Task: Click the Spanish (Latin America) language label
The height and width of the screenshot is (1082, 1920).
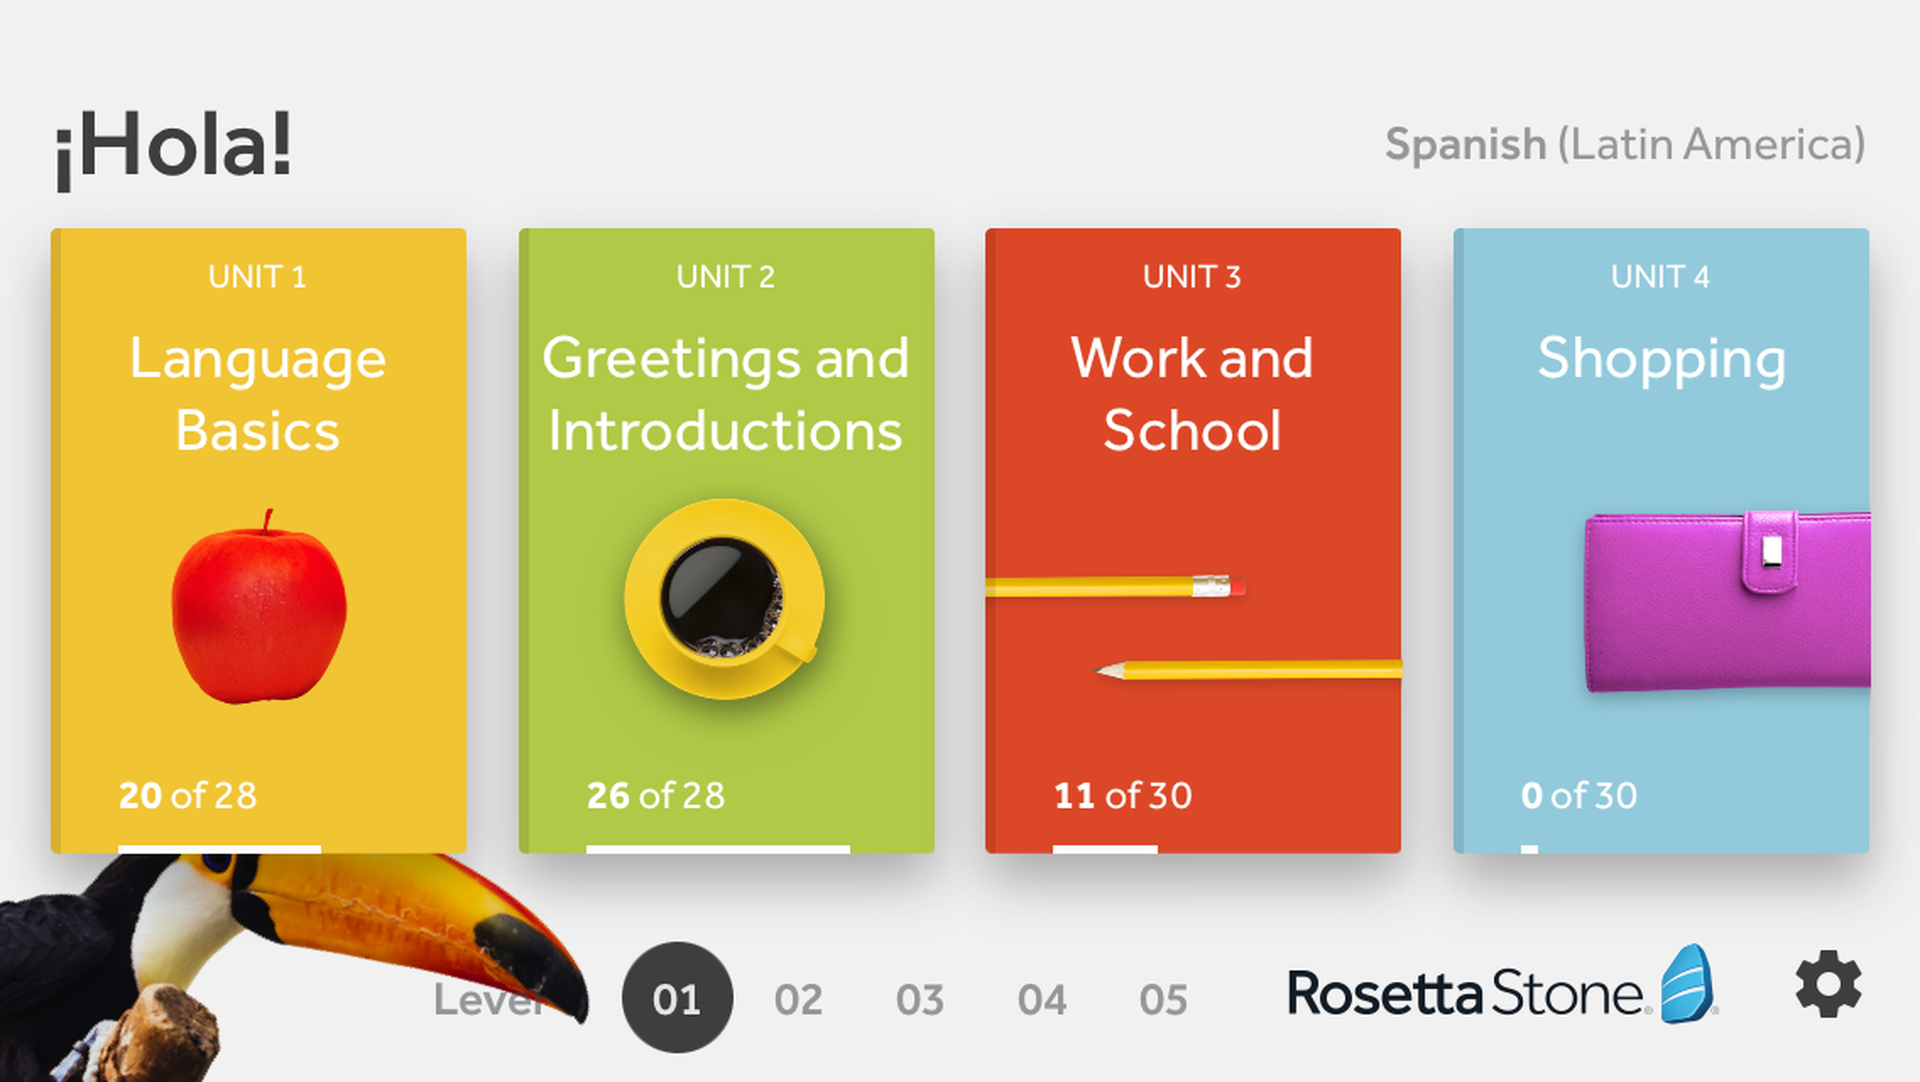Action: 1624,145
